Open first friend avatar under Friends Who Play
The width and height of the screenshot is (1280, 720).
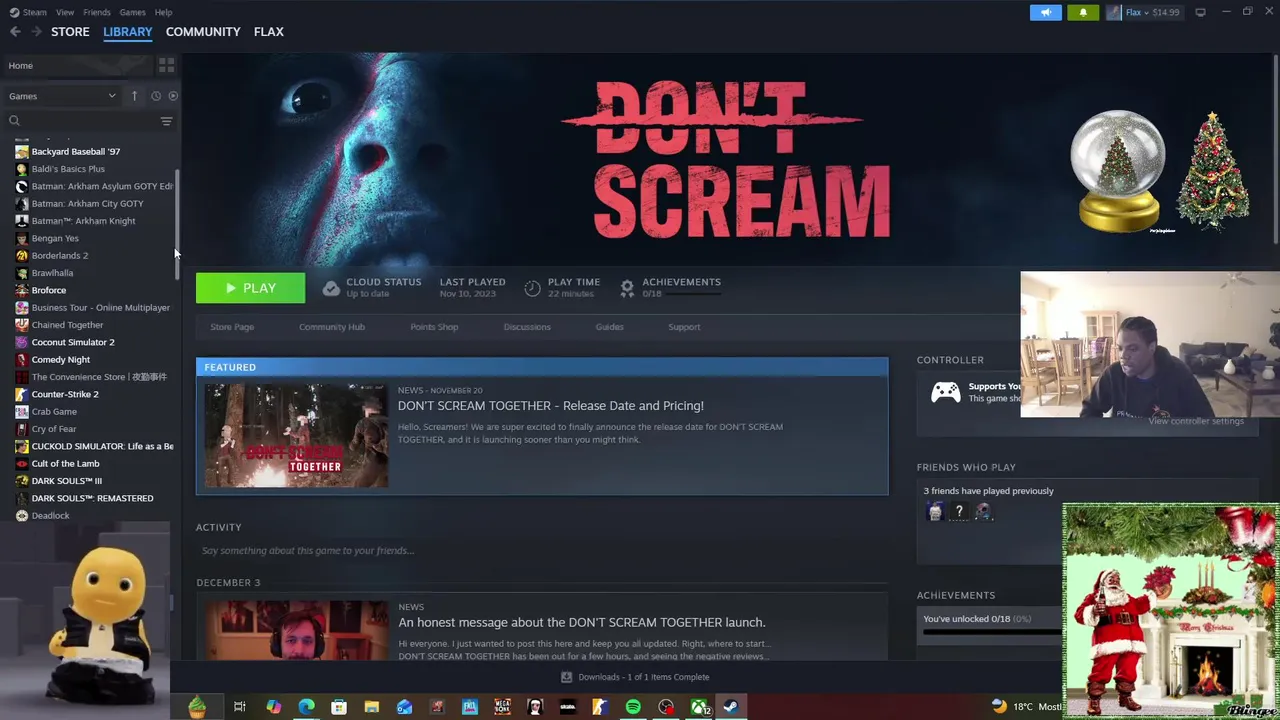(x=935, y=512)
